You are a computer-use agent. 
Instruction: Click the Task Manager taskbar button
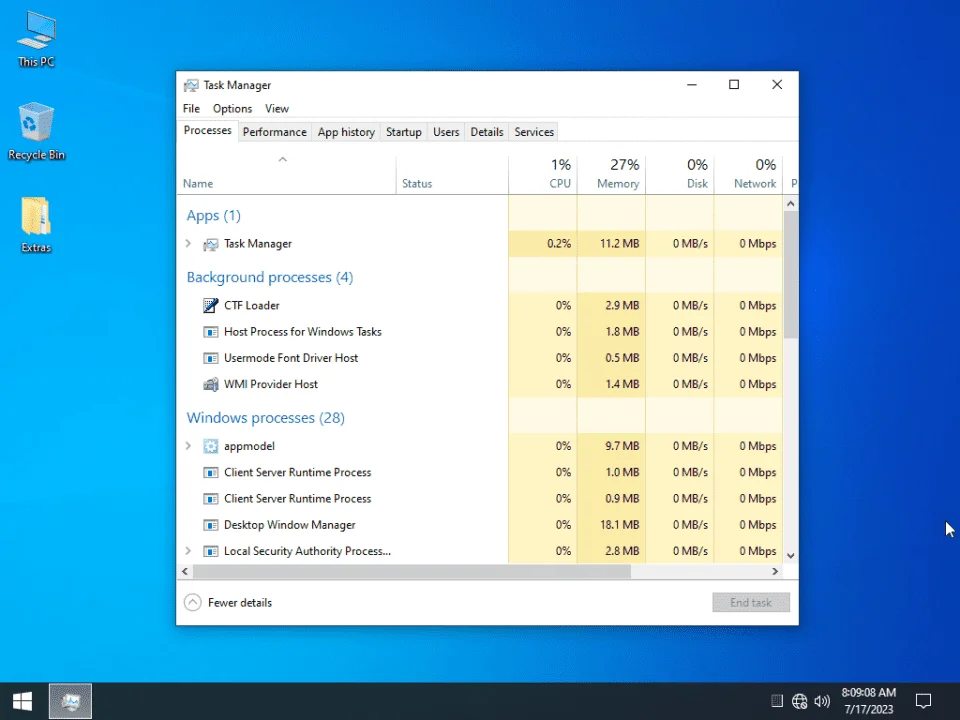(x=70, y=701)
